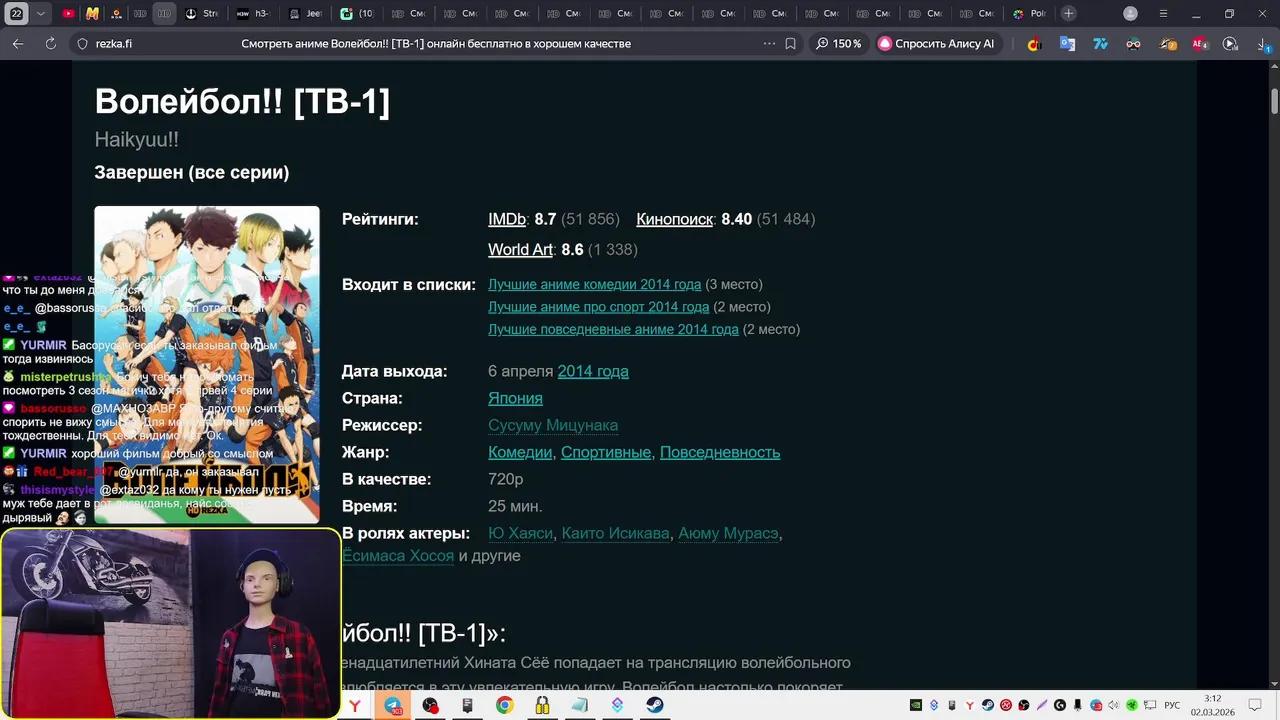Viewport: 1280px width, 720px height.
Task: Open OBS Studio from the taskbar
Action: [430, 705]
